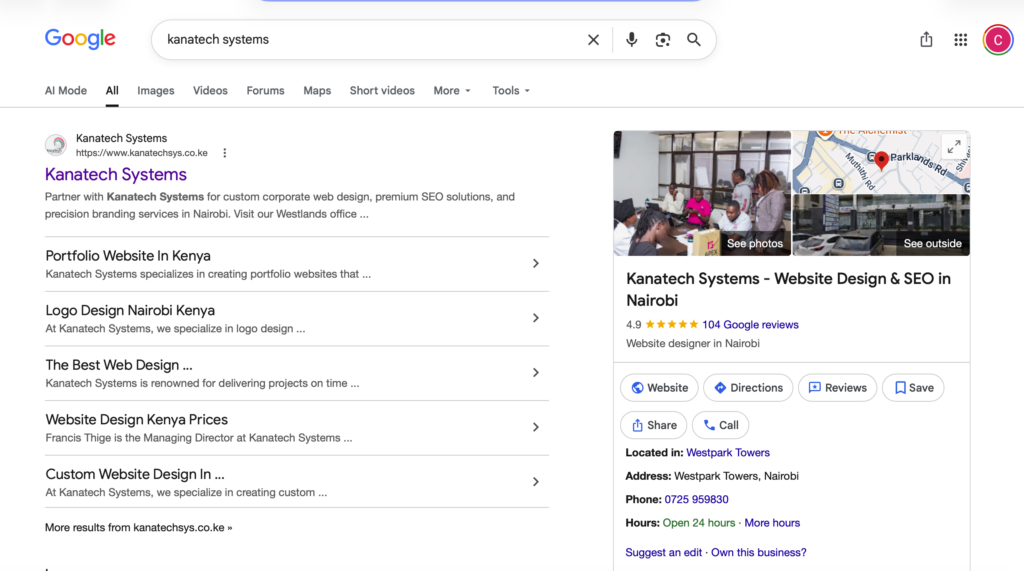Viewport: 1024px width, 571px height.
Task: Click the More hours link
Action: coord(772,523)
